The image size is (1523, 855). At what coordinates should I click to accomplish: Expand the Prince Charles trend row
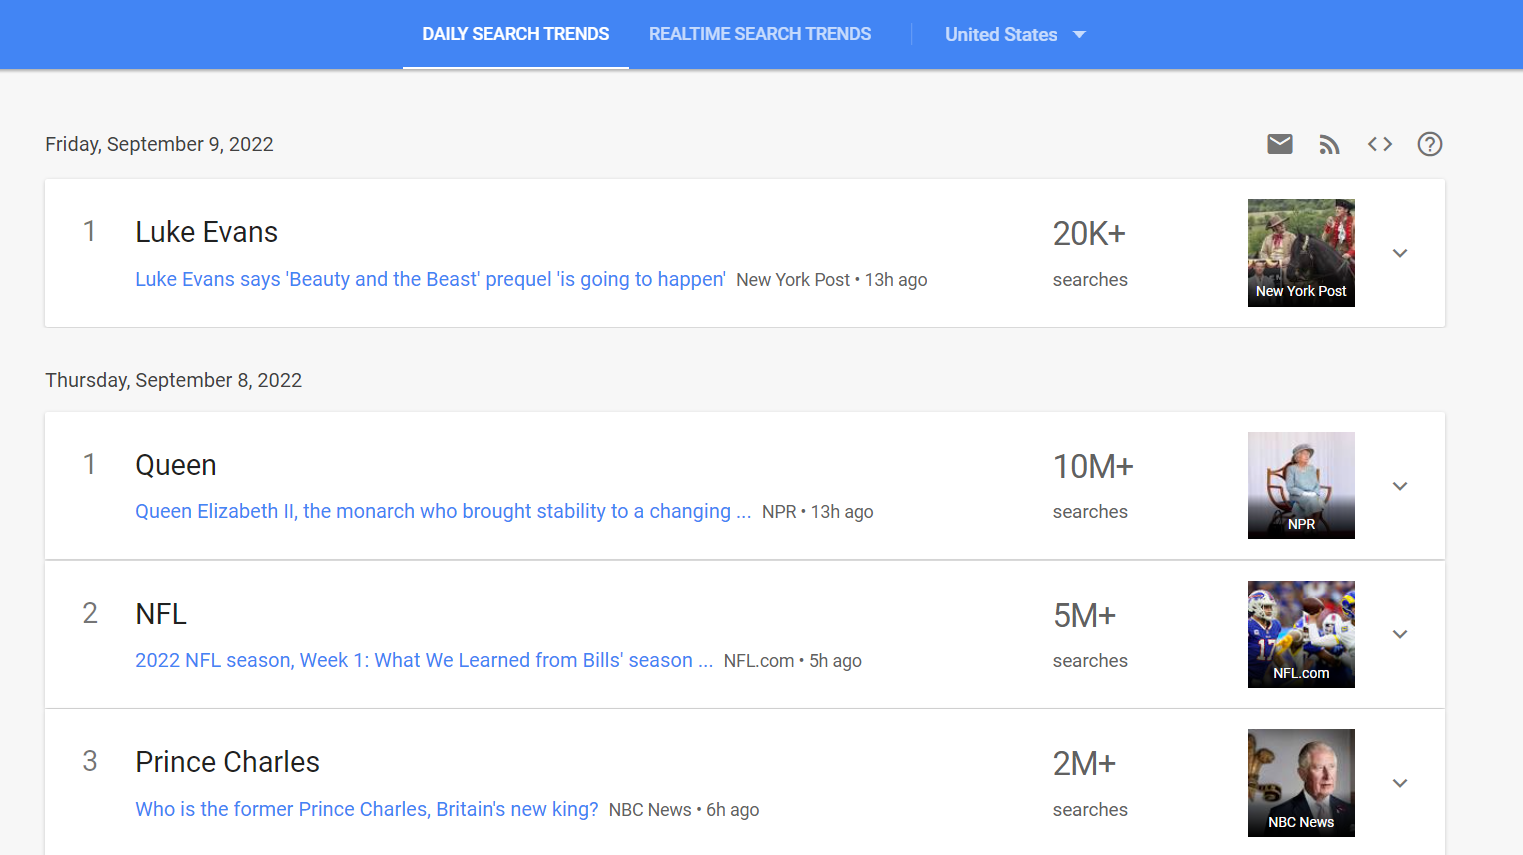tap(1400, 783)
